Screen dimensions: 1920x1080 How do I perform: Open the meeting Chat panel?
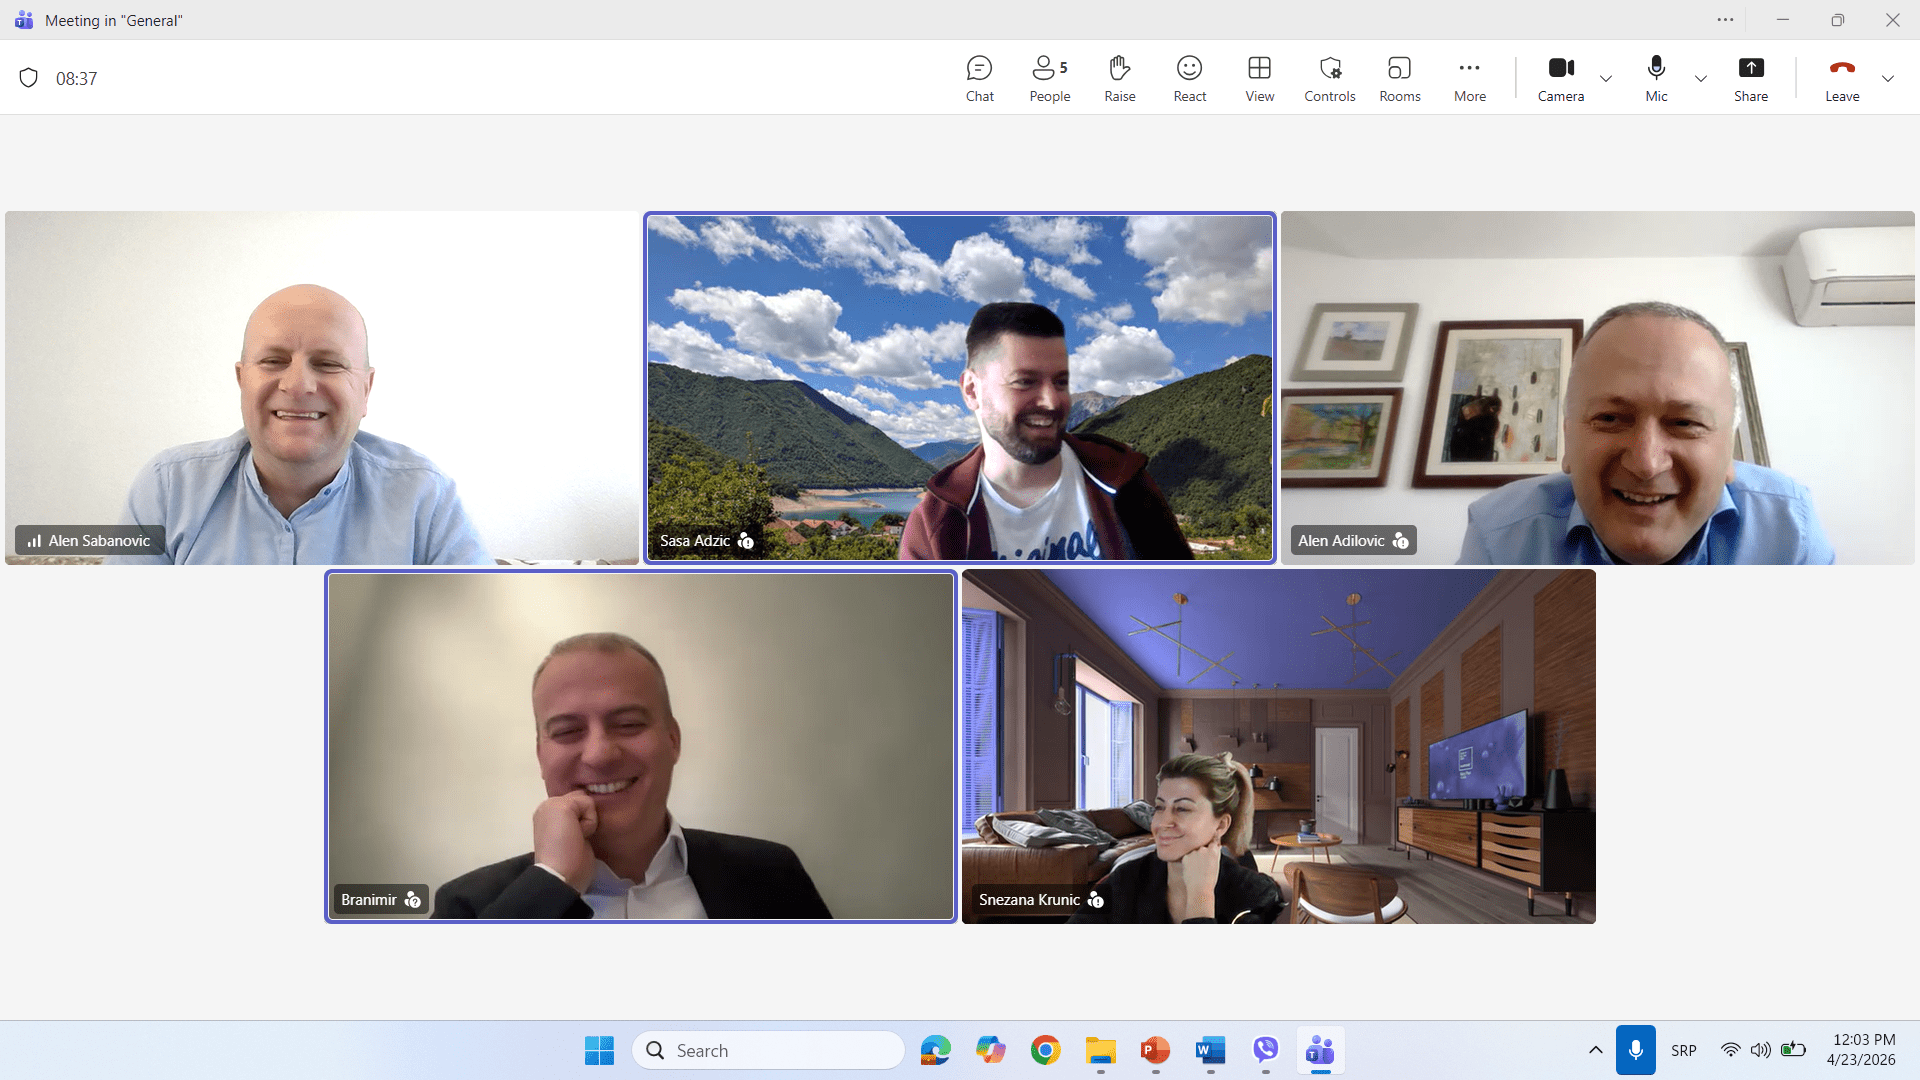pyautogui.click(x=979, y=79)
